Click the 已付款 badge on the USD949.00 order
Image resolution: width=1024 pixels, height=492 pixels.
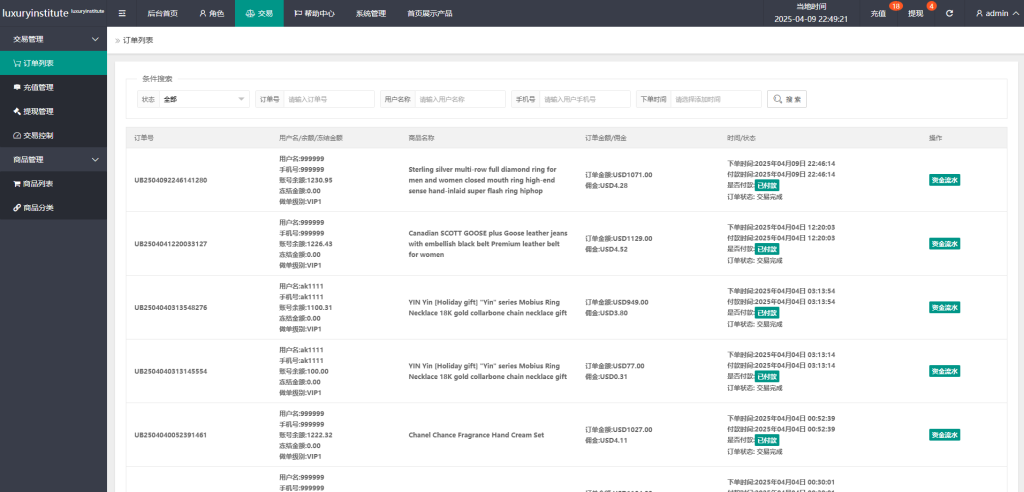(x=767, y=313)
